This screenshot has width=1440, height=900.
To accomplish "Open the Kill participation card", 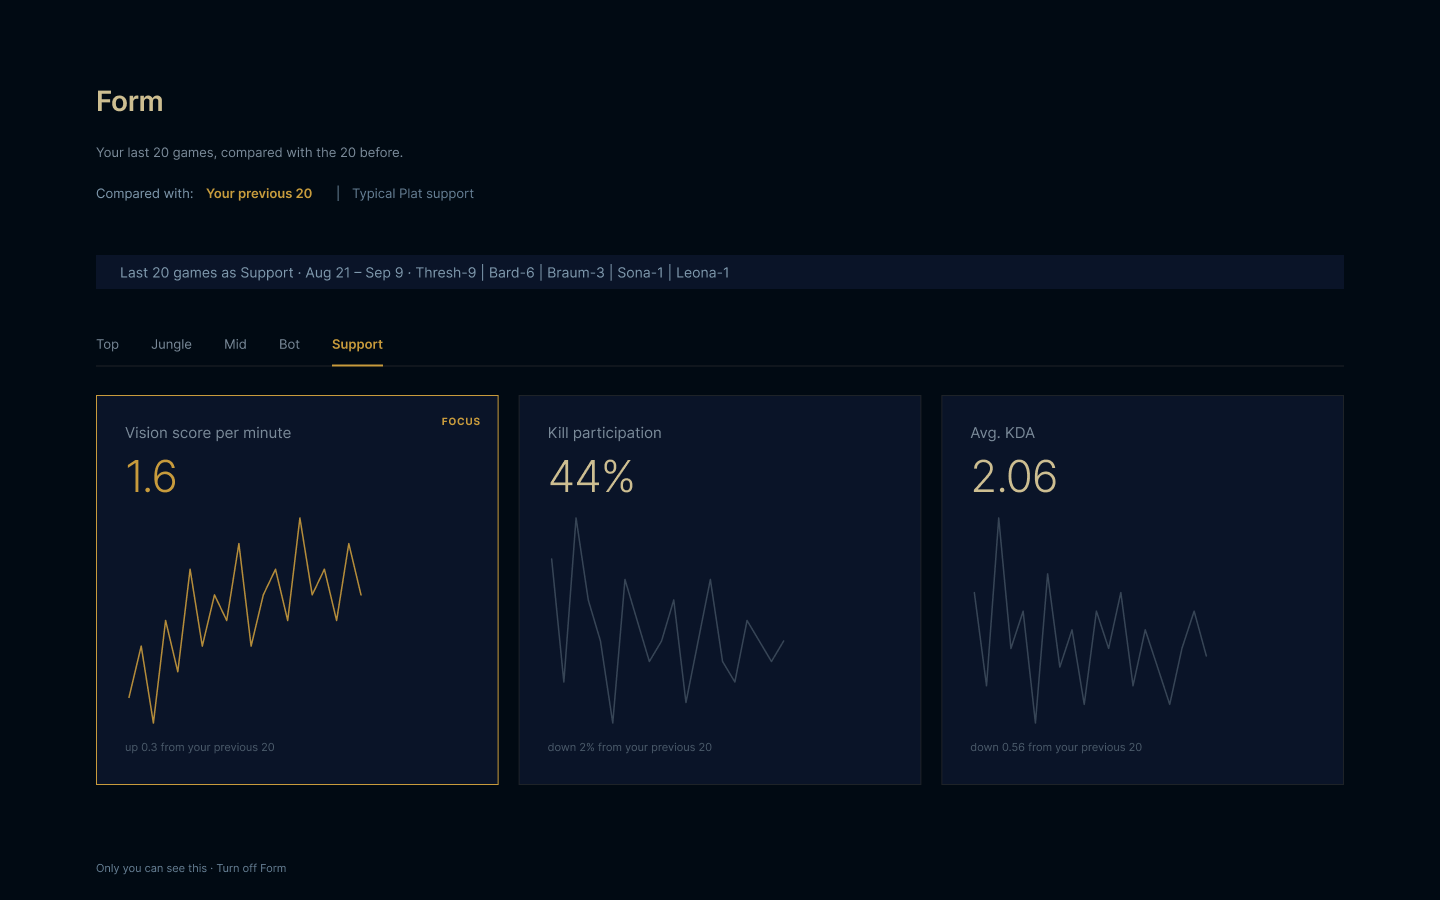I will [x=720, y=590].
